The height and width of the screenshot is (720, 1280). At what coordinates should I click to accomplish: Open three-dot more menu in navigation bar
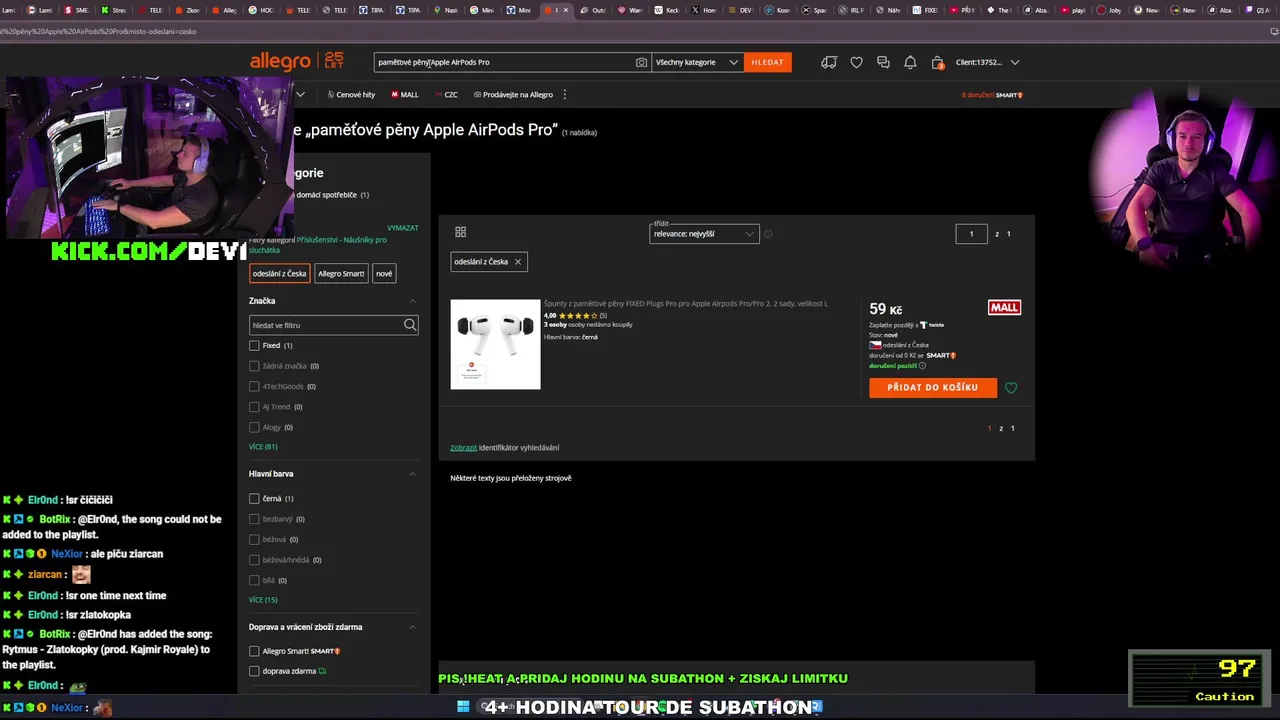pos(565,95)
